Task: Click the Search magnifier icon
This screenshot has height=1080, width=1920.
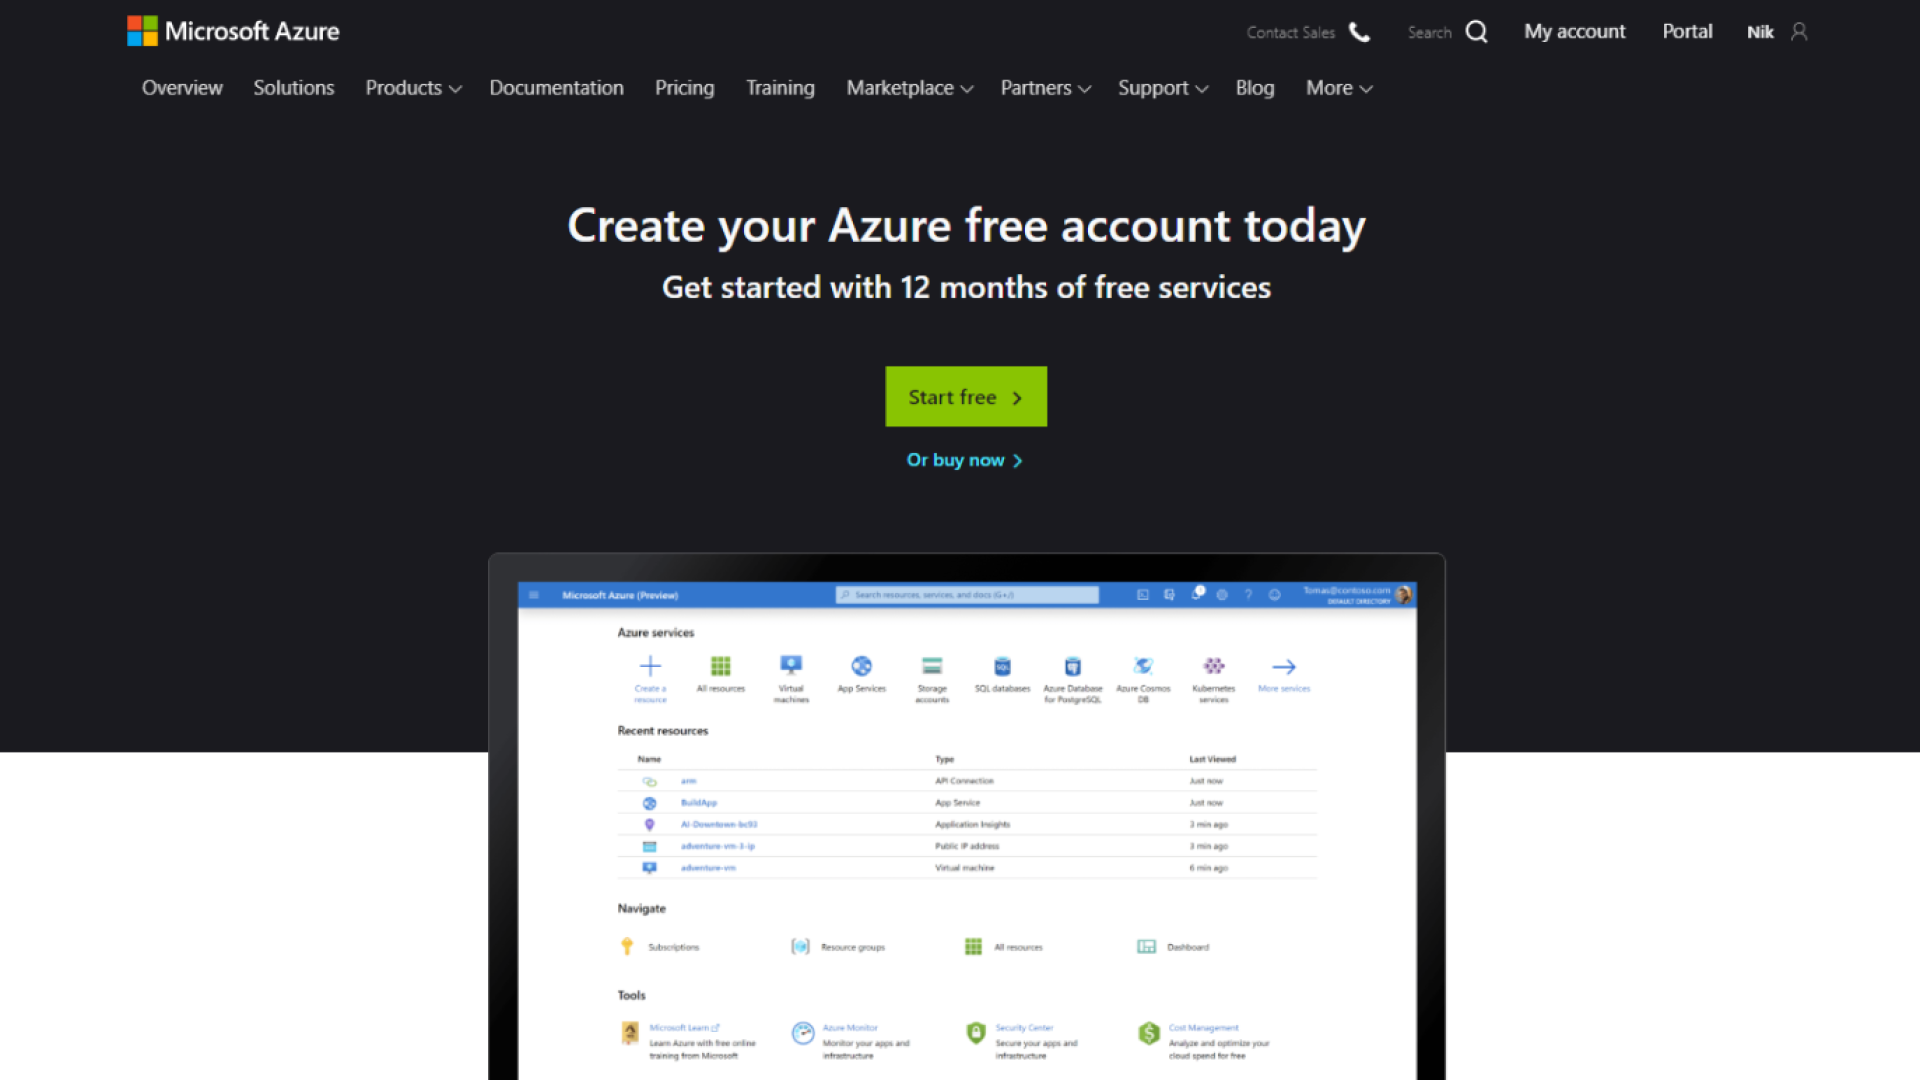Action: tap(1476, 32)
